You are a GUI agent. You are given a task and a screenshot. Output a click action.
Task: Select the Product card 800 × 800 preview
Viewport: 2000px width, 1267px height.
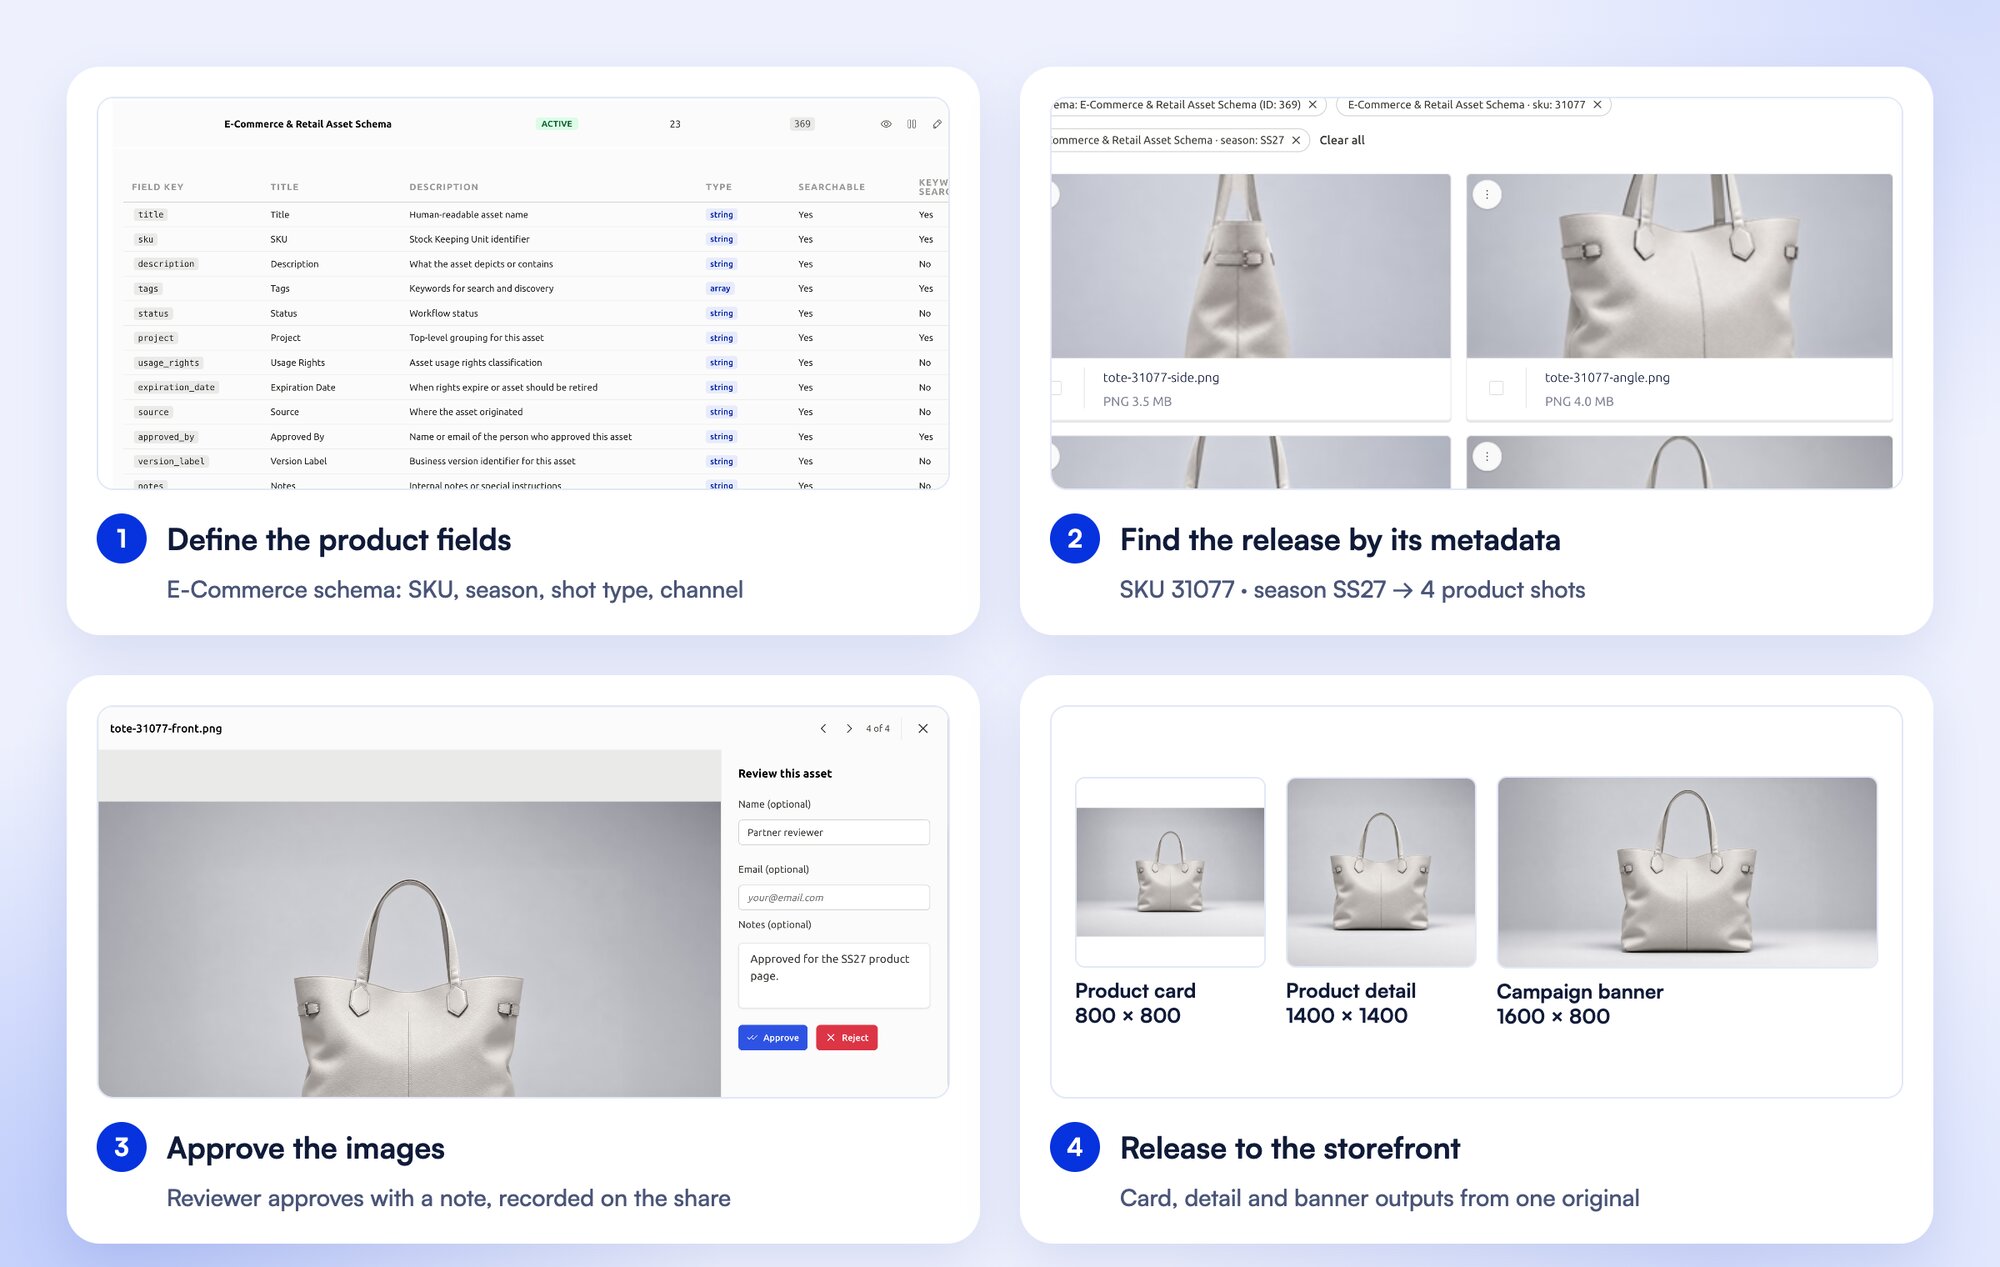click(1170, 872)
